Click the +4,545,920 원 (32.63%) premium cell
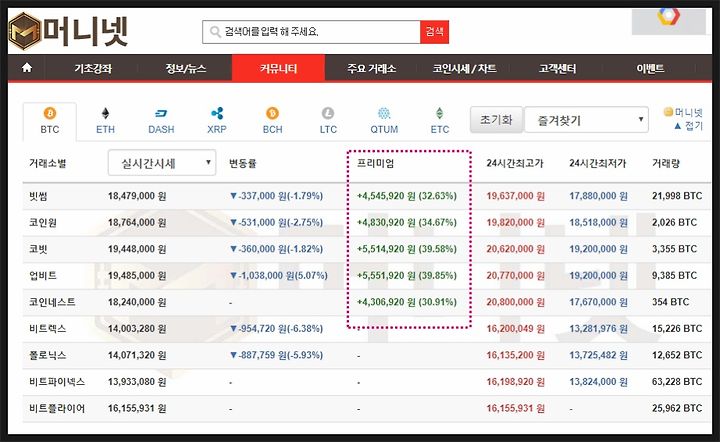This screenshot has width=720, height=442. point(407,196)
